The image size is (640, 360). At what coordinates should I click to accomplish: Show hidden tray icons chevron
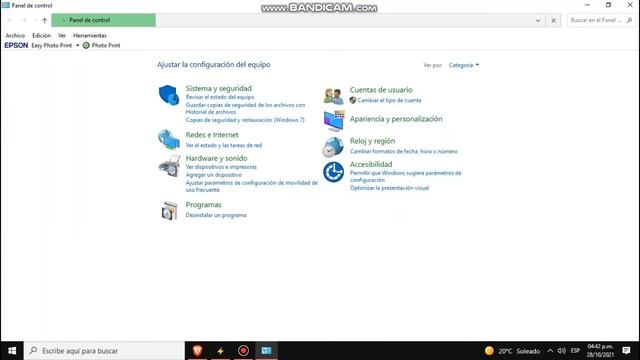coord(550,351)
